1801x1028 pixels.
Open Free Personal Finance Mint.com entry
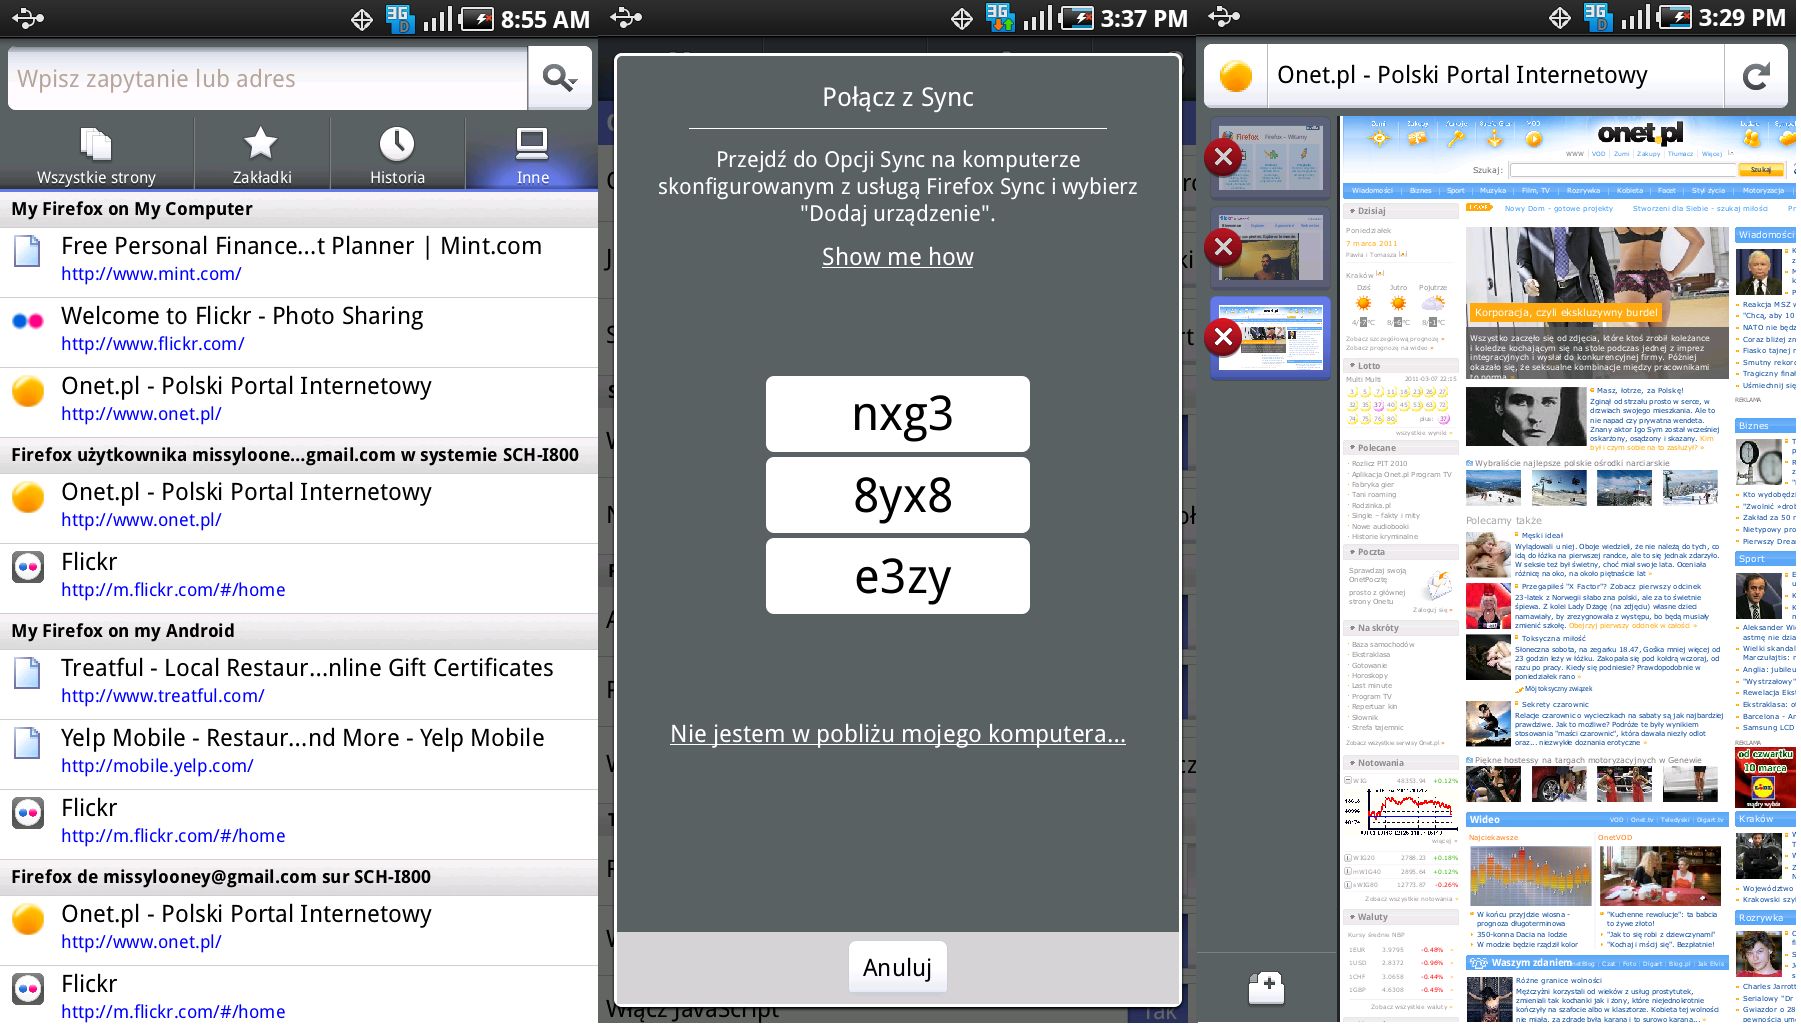(299, 262)
